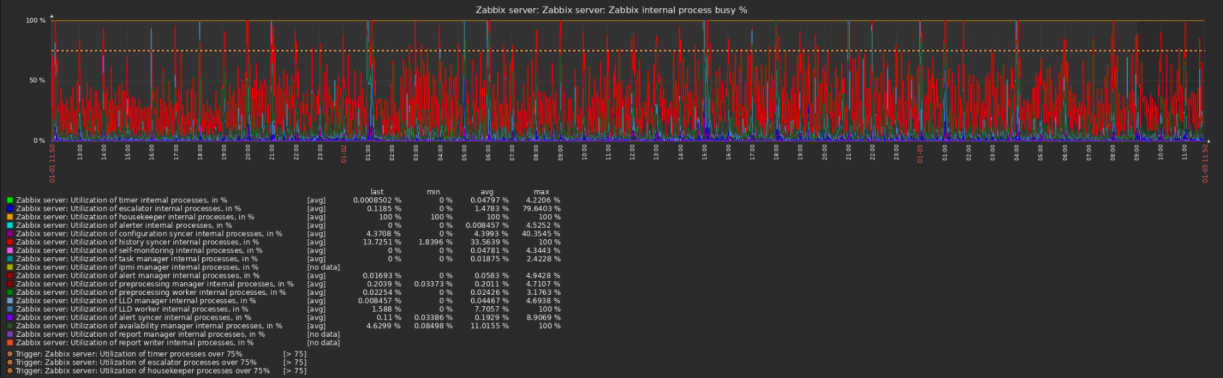Click the report writer legend swatch

point(9,342)
